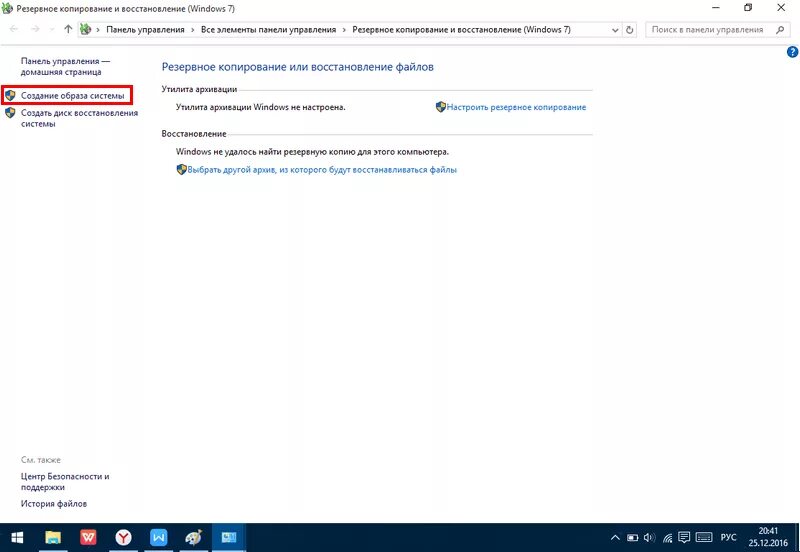
Task: Open "Панель управления — домашняя страница"
Action: click(x=65, y=66)
